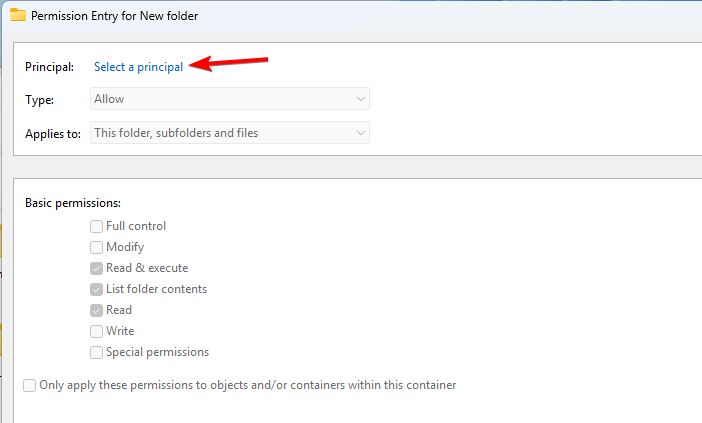The image size is (702, 423).
Task: Click the chevron on the Type dropdown
Action: click(x=360, y=99)
